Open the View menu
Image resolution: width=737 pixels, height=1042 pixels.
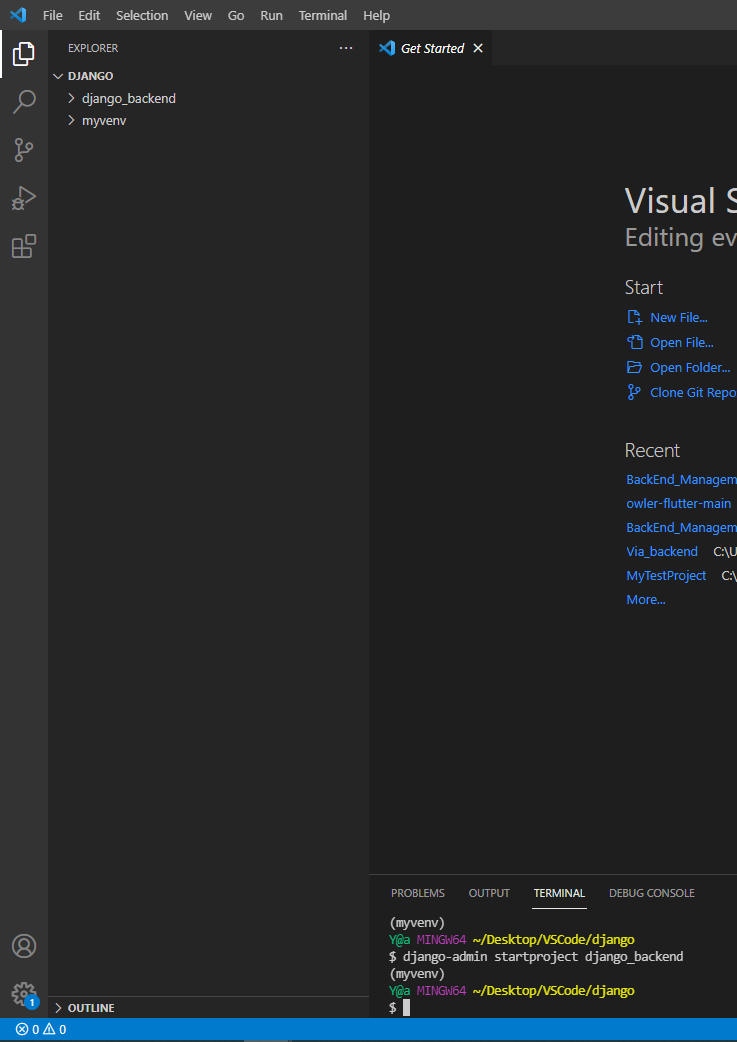[198, 15]
